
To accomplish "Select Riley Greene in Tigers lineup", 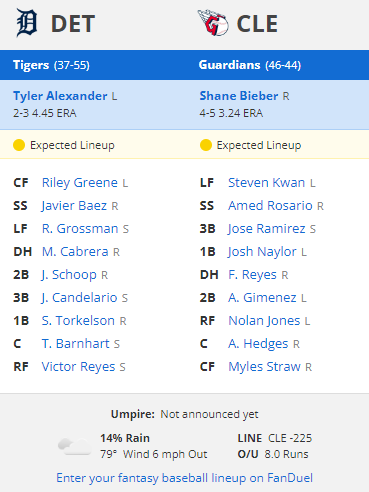I will (80, 183).
